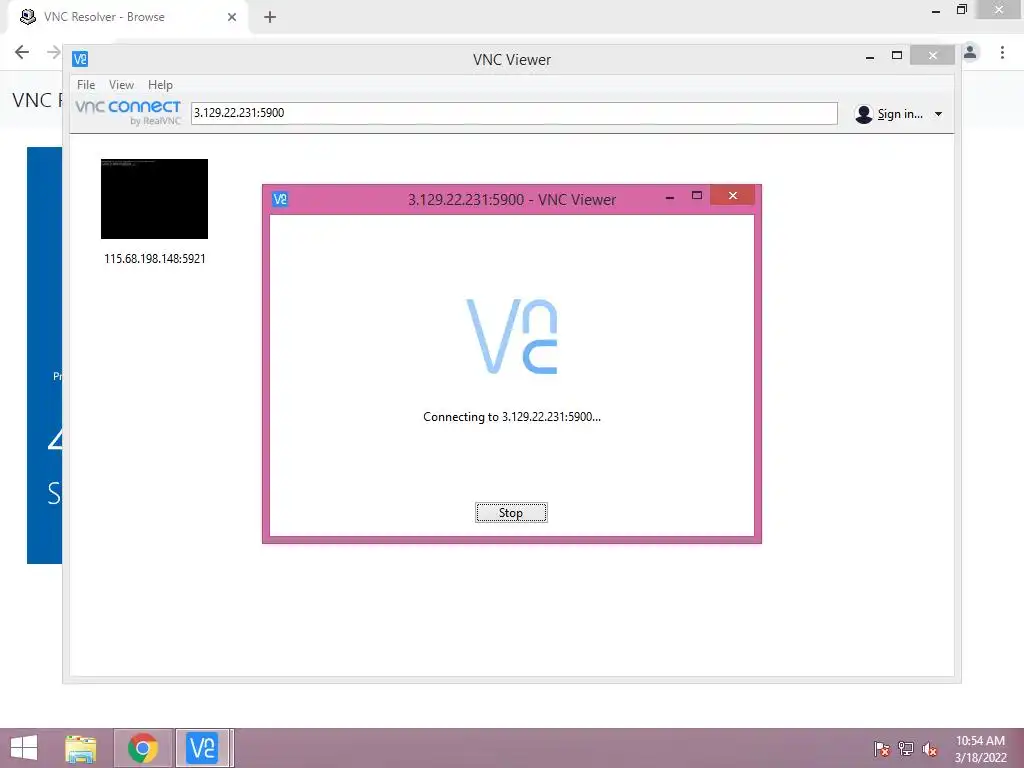The height and width of the screenshot is (768, 1024).
Task: Select the 115.68.198.148:5921 connection thumbnail
Action: 154,199
